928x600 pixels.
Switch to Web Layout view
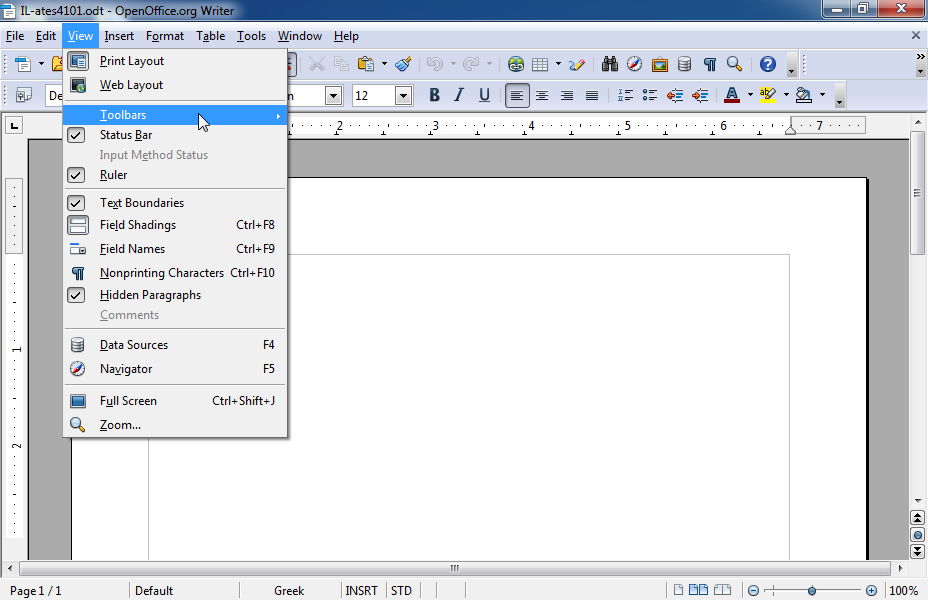pyautogui.click(x=175, y=85)
